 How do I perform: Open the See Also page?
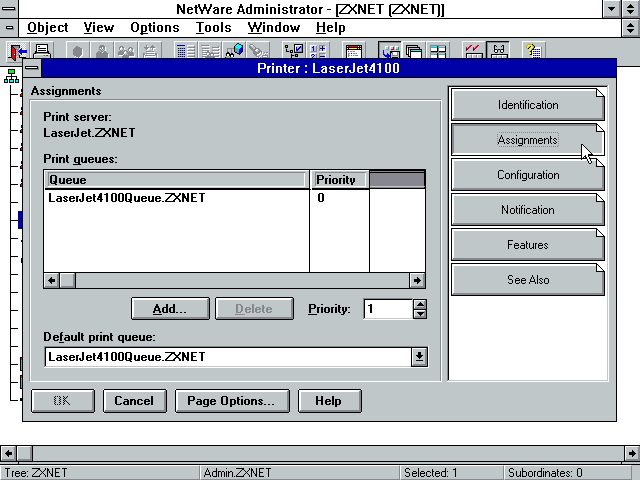click(x=528, y=280)
